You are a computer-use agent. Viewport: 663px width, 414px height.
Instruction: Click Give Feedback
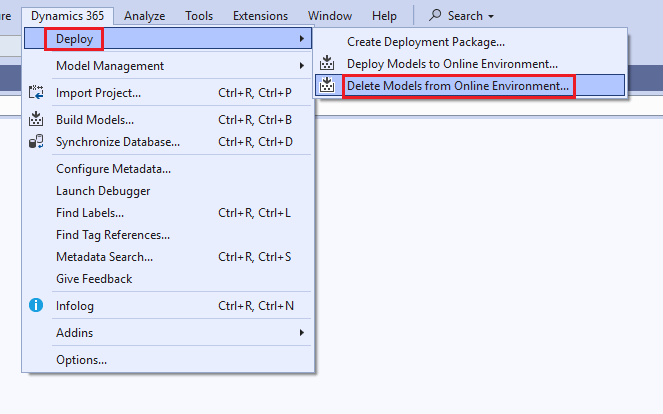(x=94, y=279)
